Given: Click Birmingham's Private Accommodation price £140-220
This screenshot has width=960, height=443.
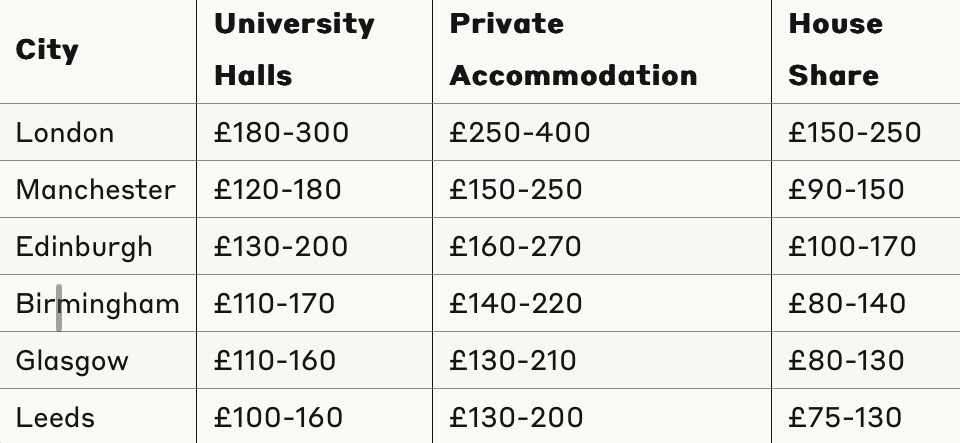Looking at the screenshot, I should point(515,304).
